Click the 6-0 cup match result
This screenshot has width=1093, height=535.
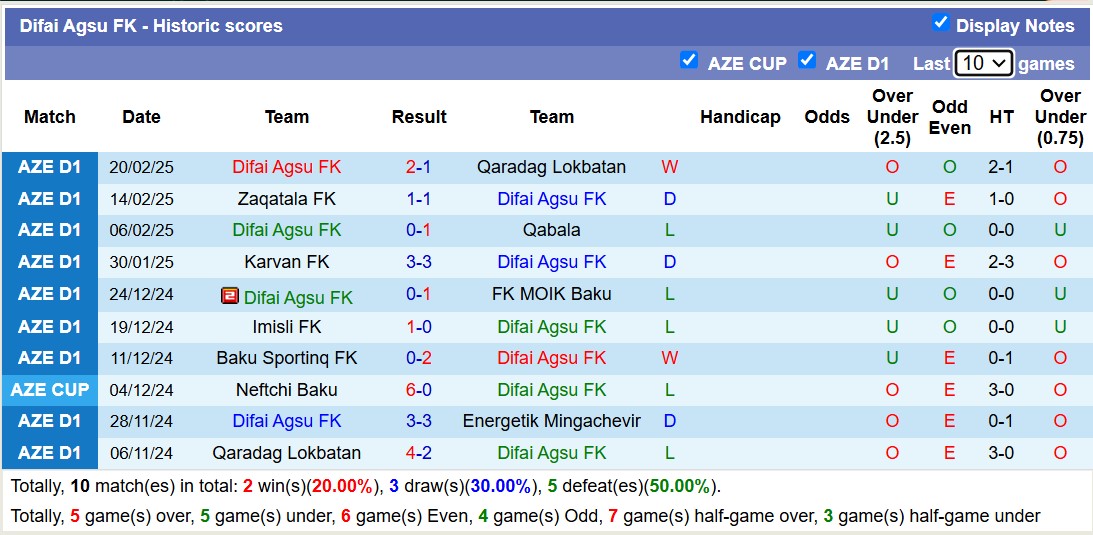tap(419, 390)
